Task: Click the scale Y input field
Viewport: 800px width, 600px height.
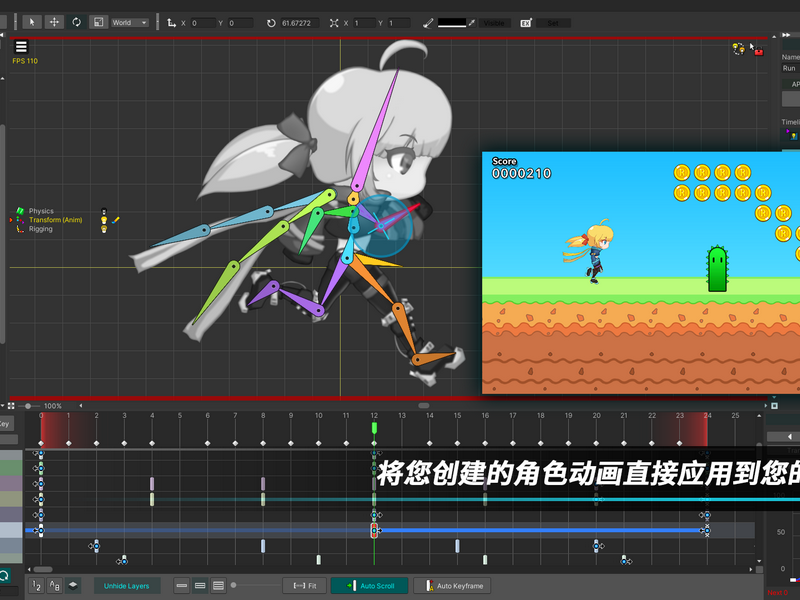Action: point(399,23)
